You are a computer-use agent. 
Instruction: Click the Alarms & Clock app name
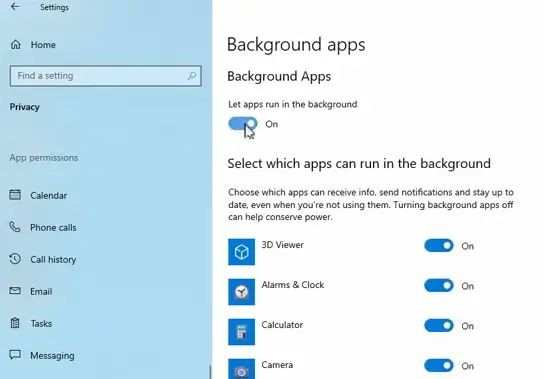tap(293, 285)
